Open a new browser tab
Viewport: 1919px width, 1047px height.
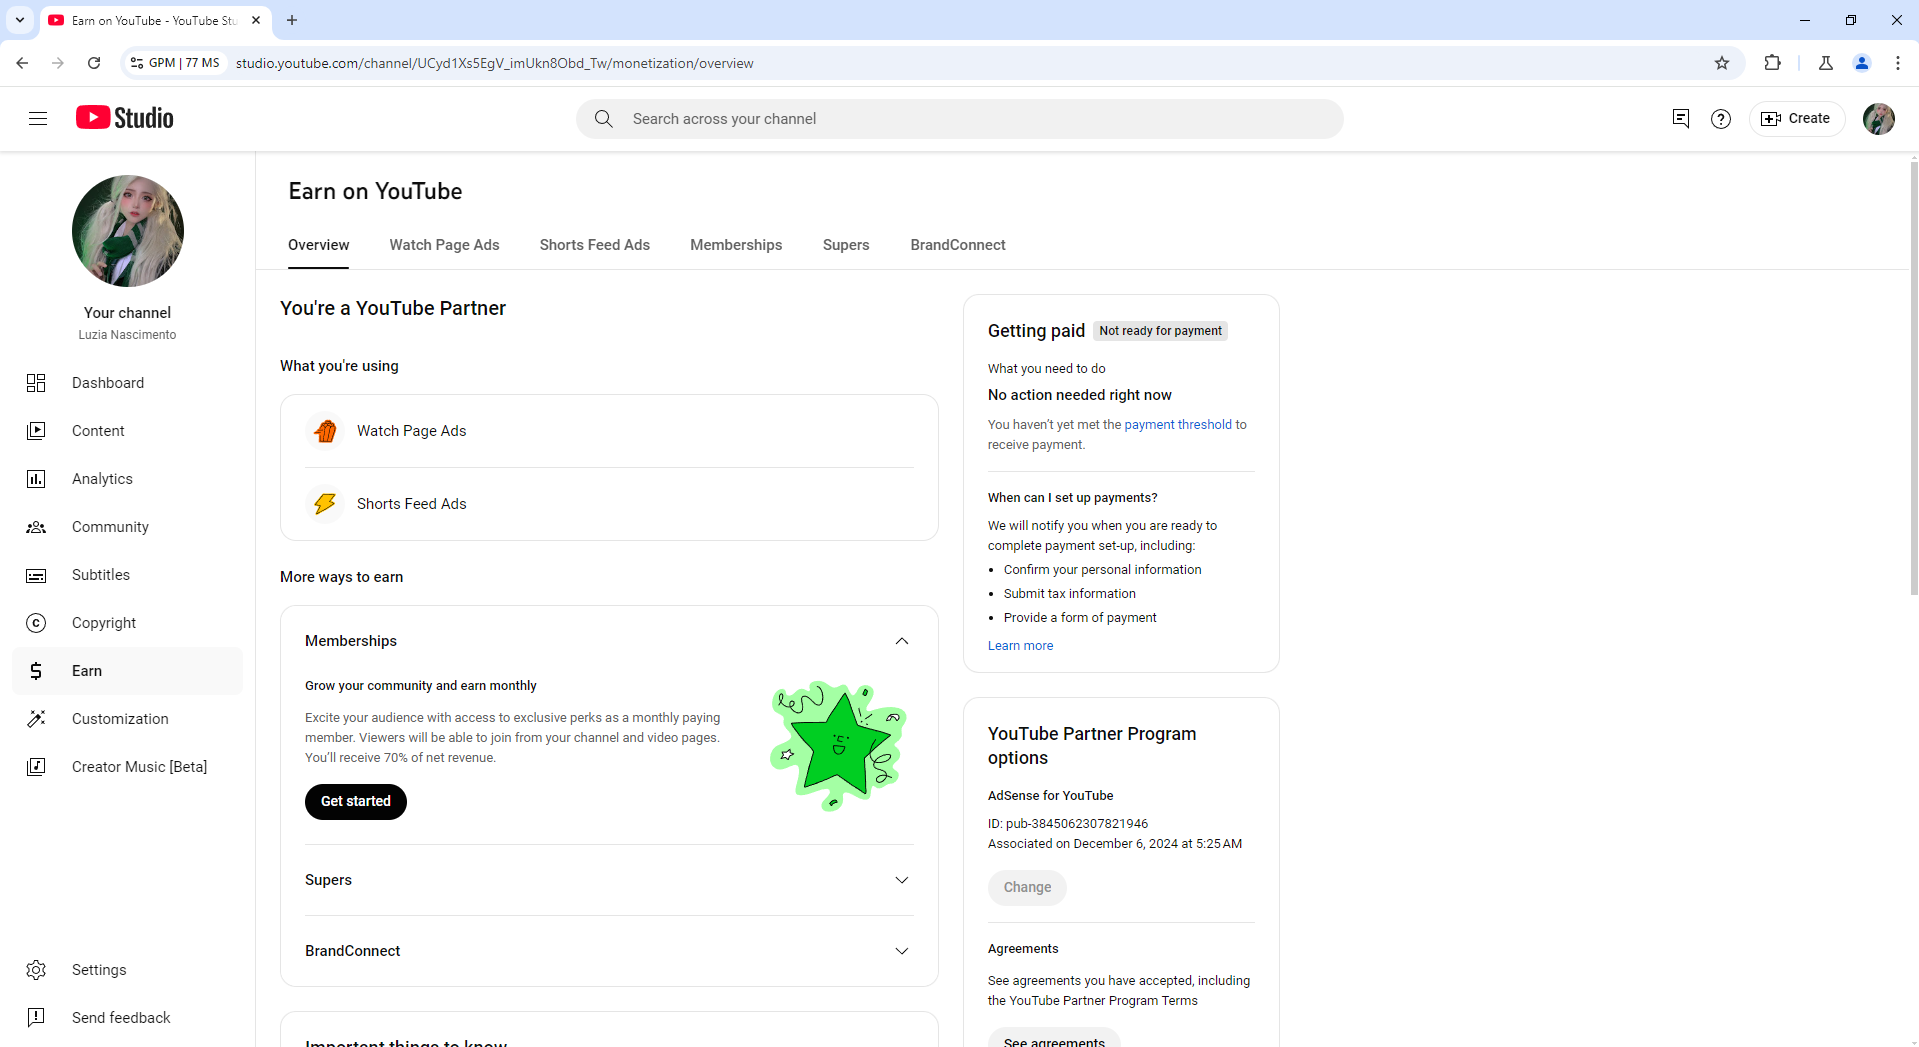coord(292,20)
